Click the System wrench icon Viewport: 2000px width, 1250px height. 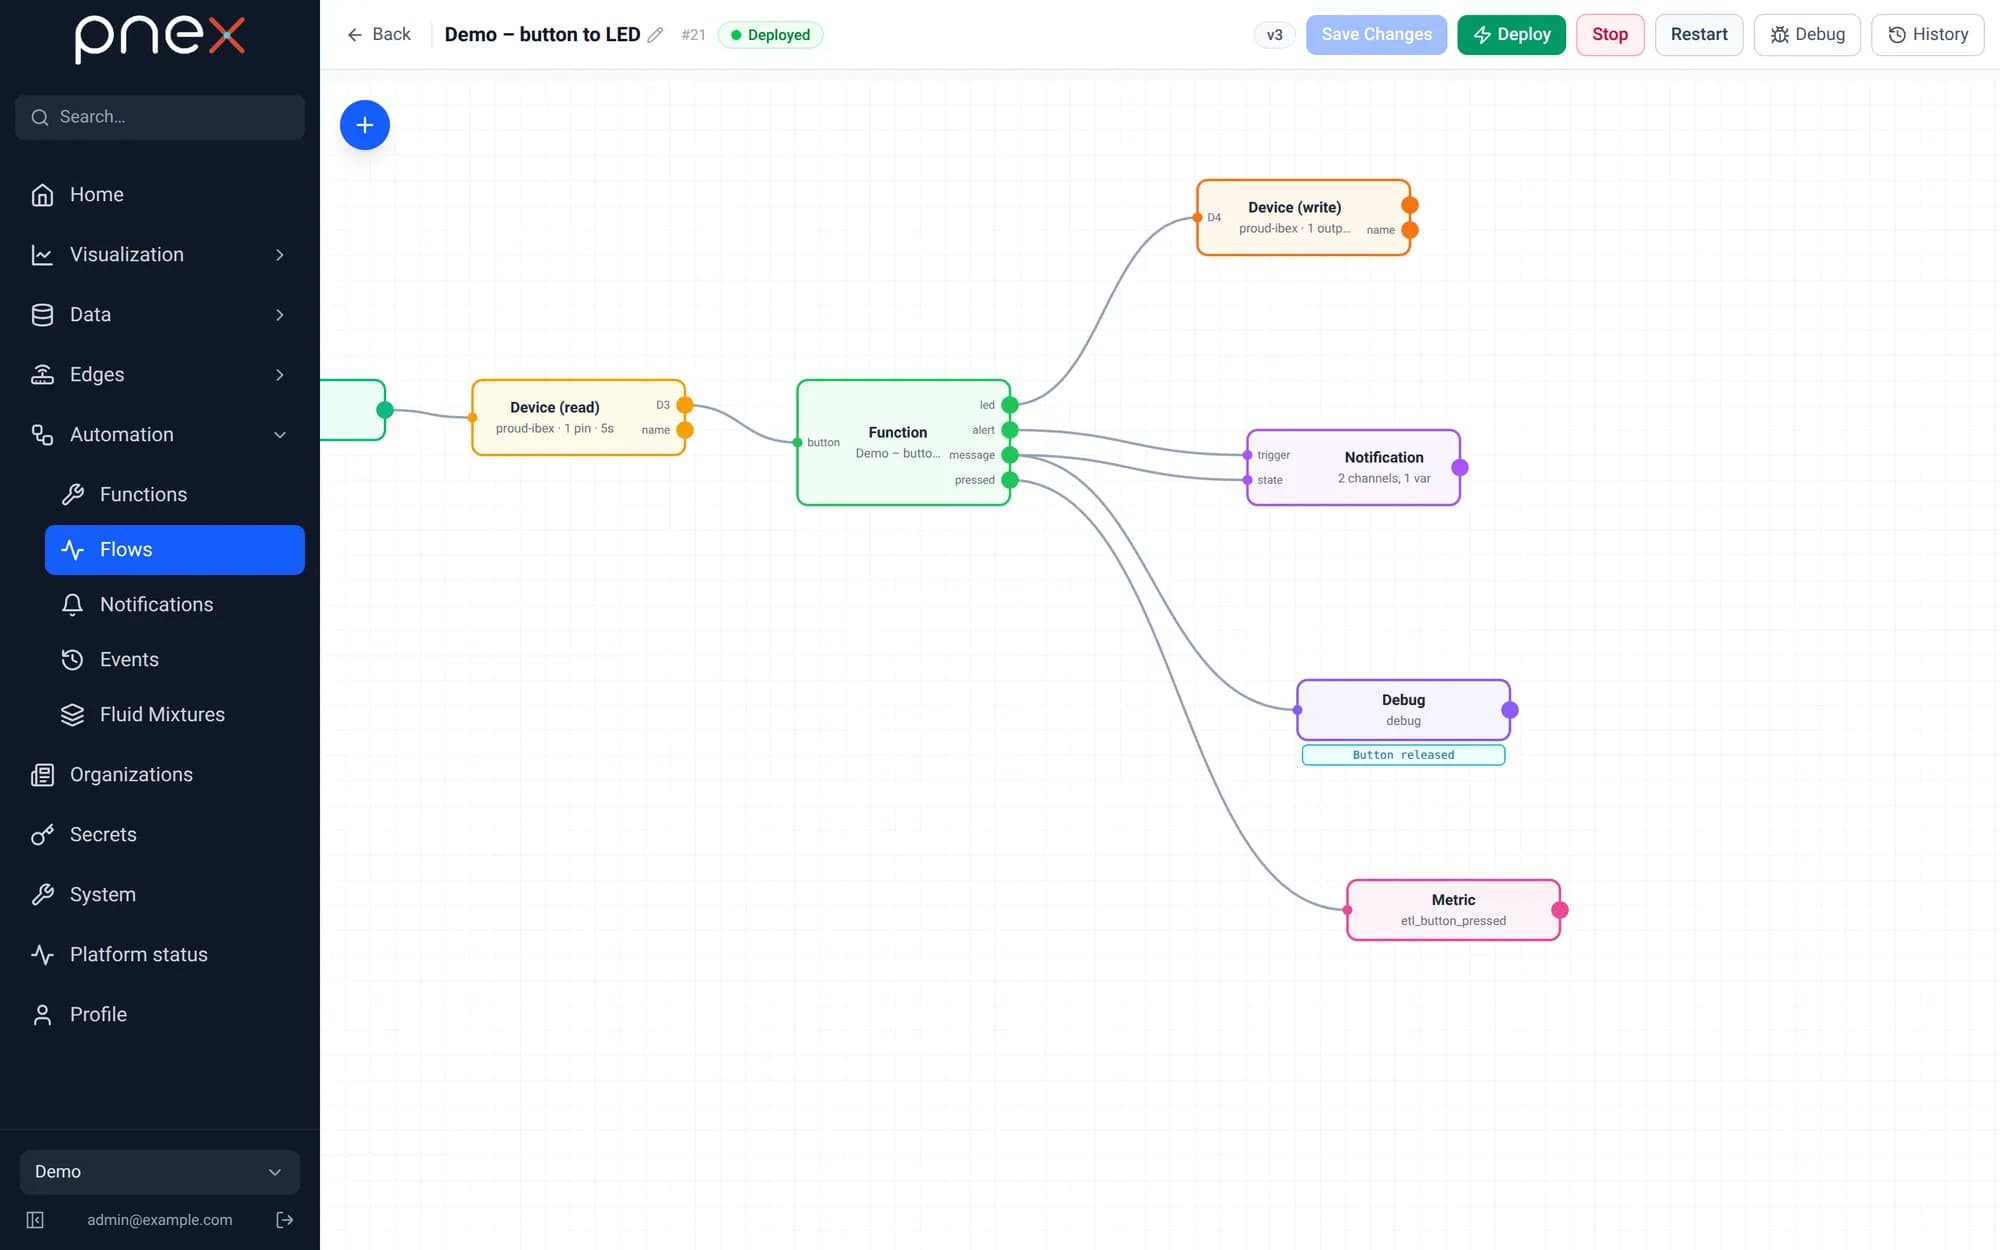point(42,895)
